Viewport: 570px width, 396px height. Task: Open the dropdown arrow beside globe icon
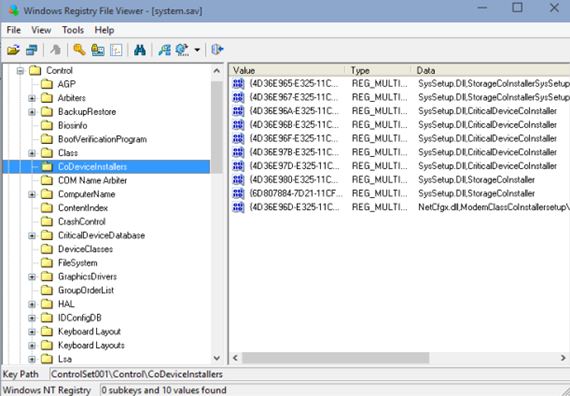pyautogui.click(x=197, y=50)
